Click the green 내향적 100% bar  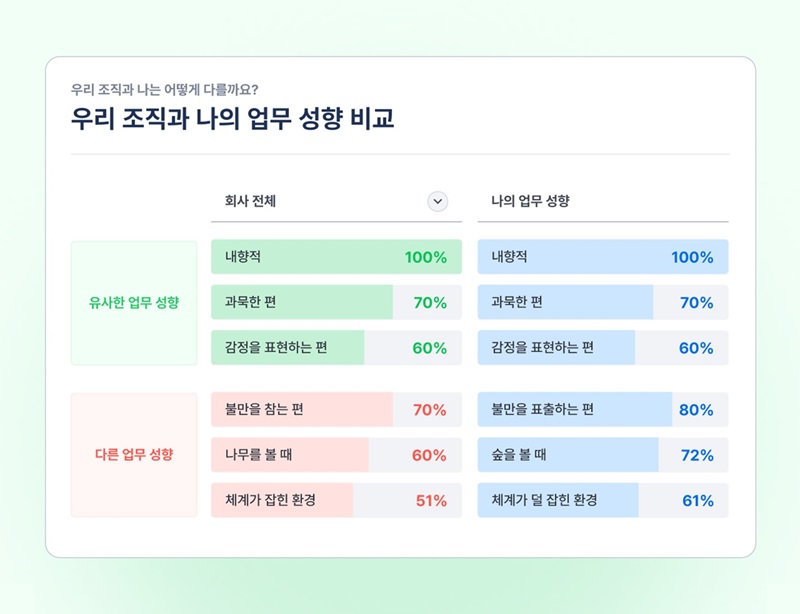336,257
